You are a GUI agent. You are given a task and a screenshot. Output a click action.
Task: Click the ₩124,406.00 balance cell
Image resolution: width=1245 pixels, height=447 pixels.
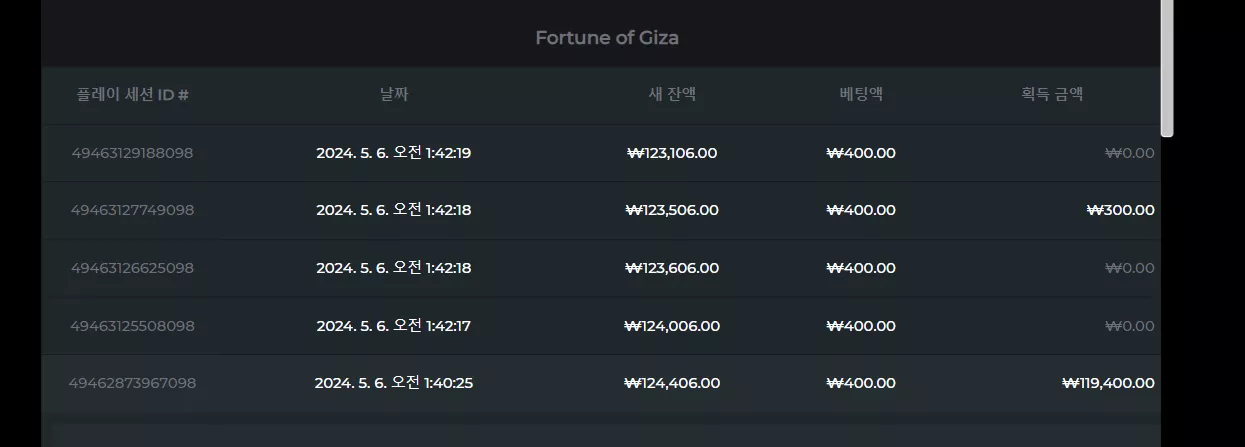click(672, 383)
